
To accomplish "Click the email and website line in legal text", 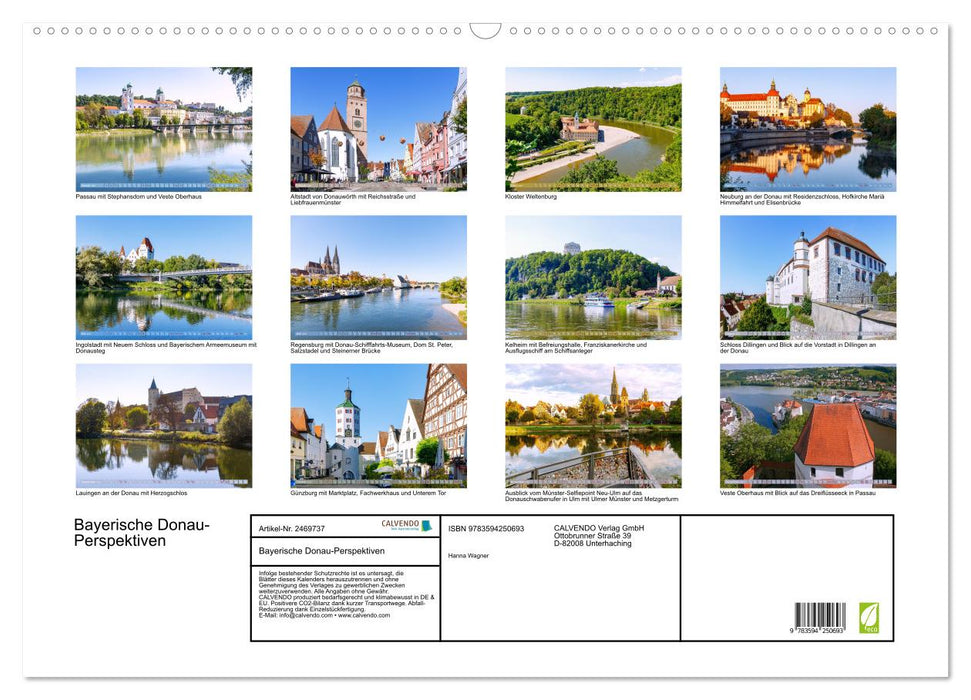I will pyautogui.click(x=324, y=615).
